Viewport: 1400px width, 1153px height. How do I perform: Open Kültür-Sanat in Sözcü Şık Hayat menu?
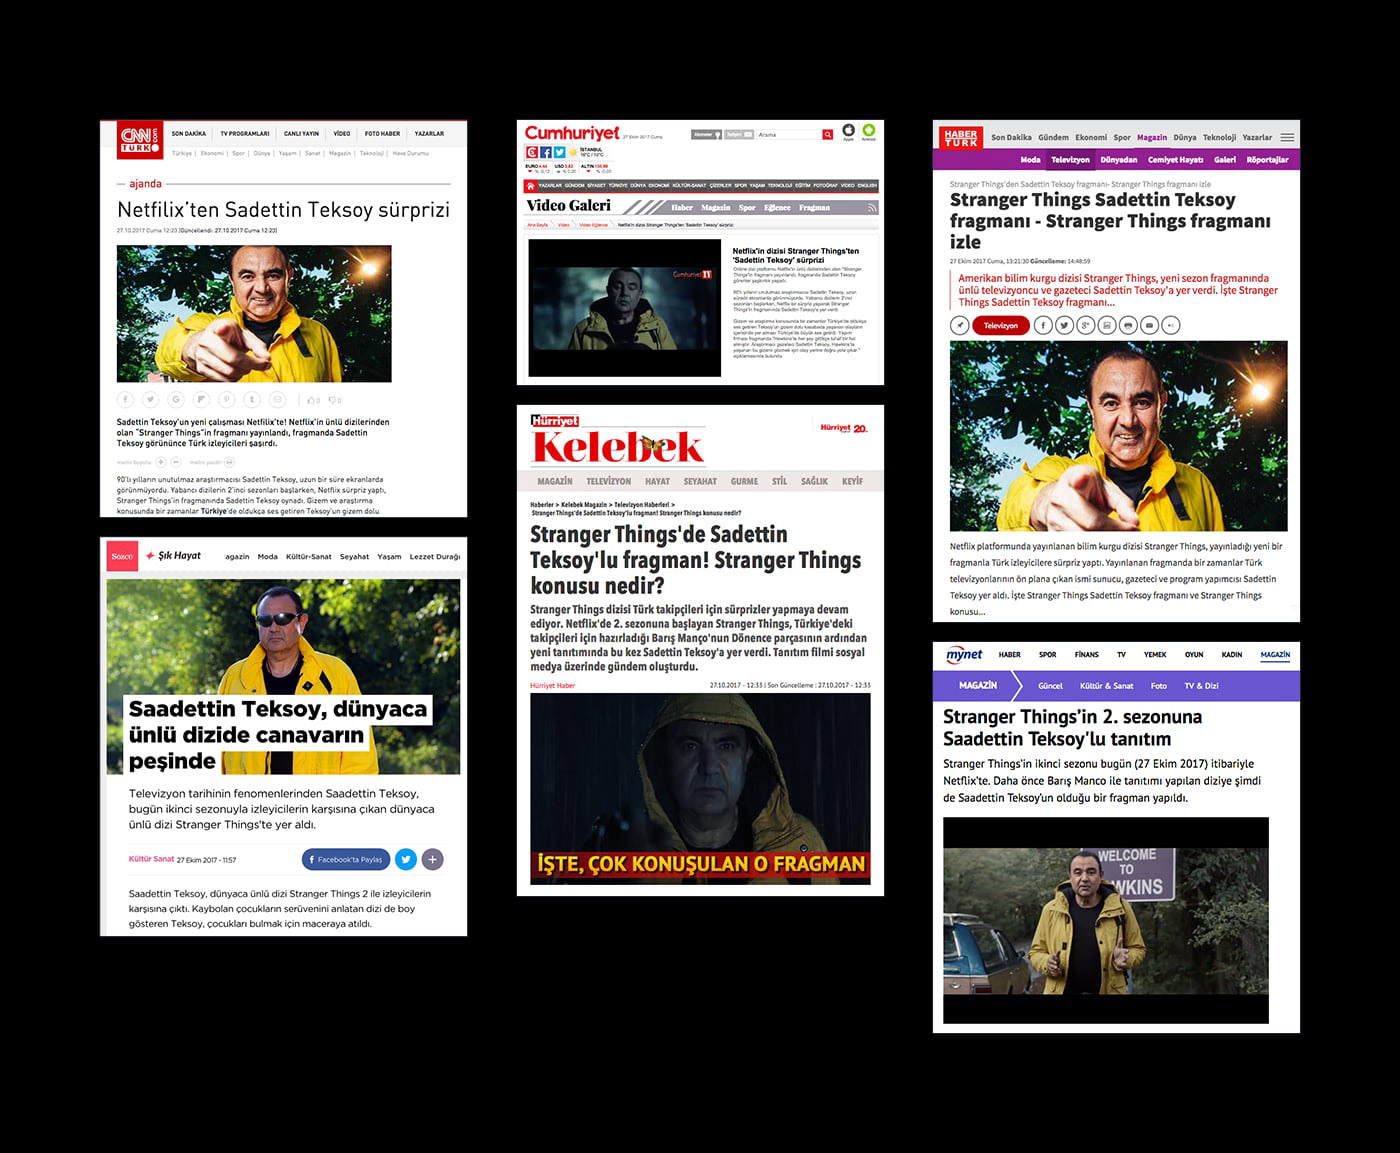308,557
